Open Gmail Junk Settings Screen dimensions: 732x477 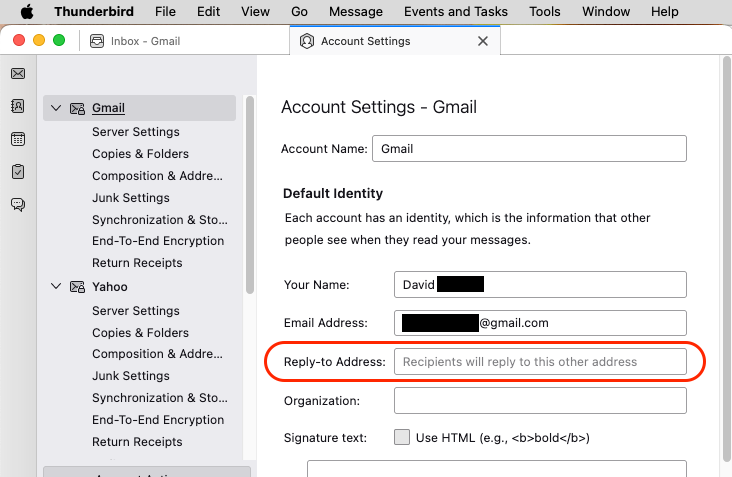[x=131, y=198]
